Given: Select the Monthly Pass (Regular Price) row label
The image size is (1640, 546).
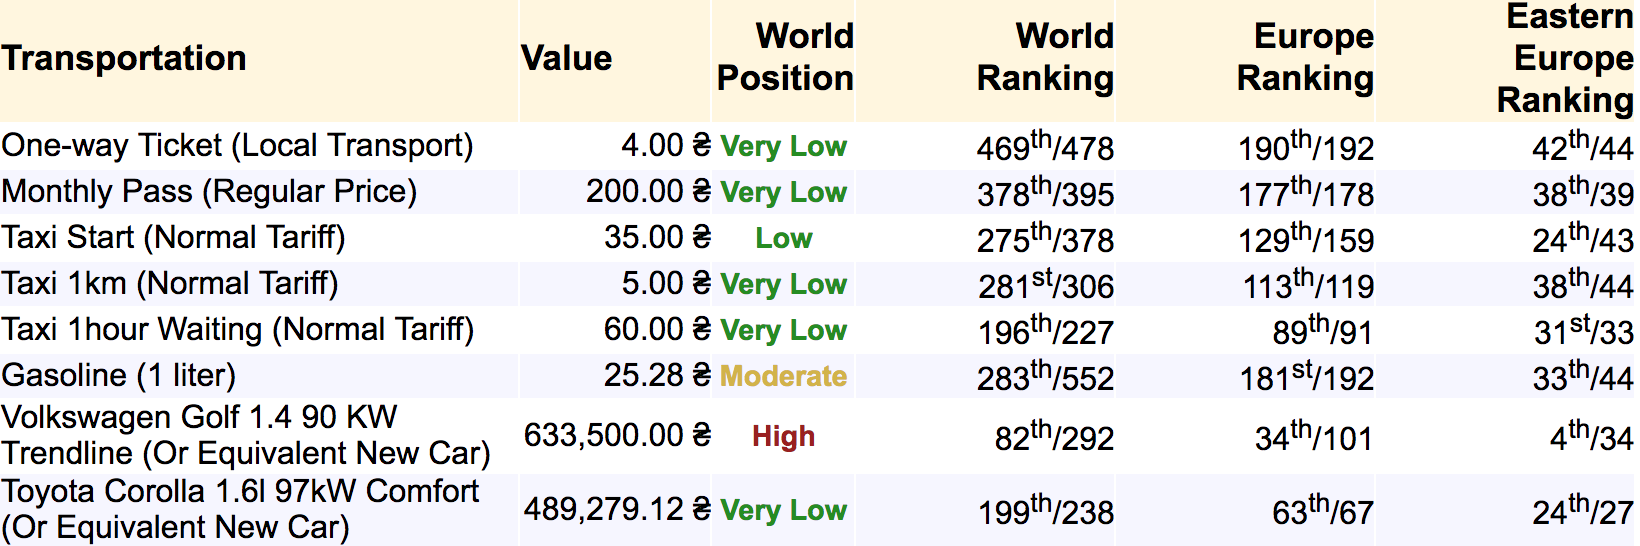Looking at the screenshot, I should (x=210, y=192).
